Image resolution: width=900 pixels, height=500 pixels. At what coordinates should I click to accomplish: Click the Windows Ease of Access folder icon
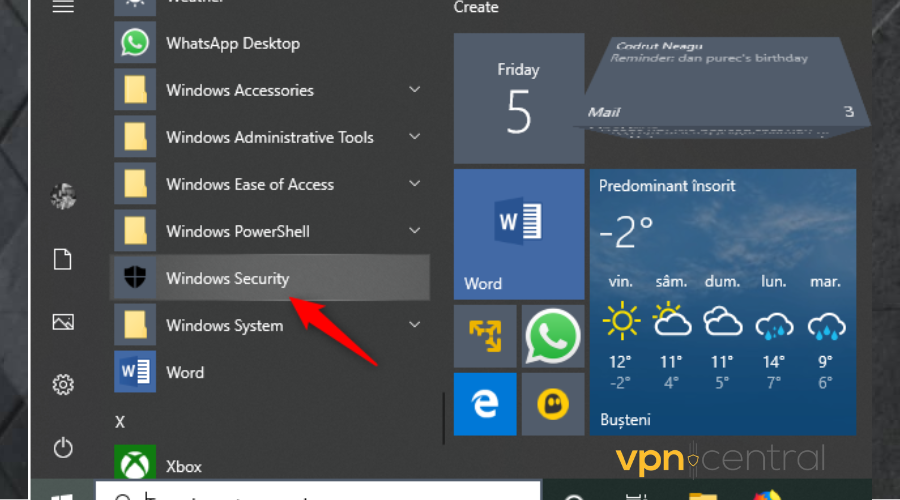(135, 184)
